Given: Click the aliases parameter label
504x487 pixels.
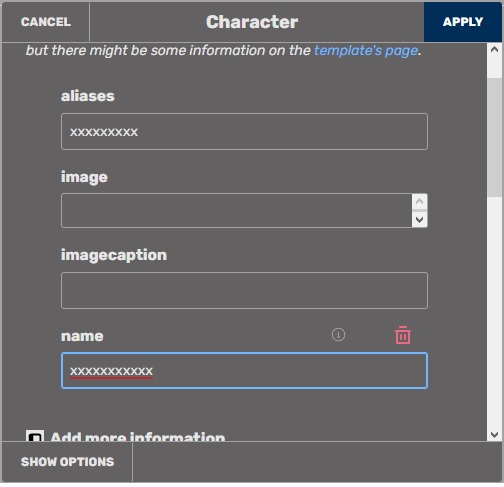Looking at the screenshot, I should (x=88, y=96).
